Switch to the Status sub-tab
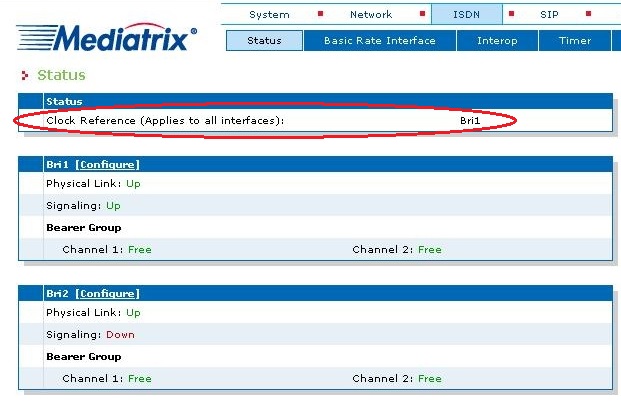 click(x=264, y=41)
